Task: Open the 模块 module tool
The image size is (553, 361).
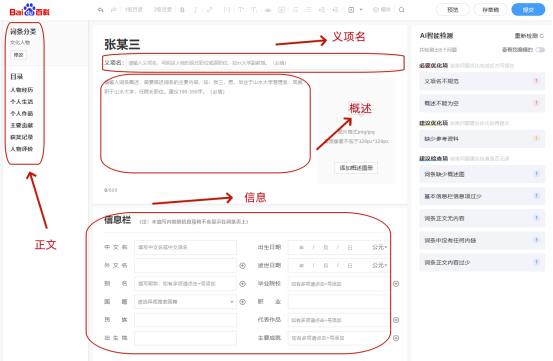Action: tap(382, 10)
